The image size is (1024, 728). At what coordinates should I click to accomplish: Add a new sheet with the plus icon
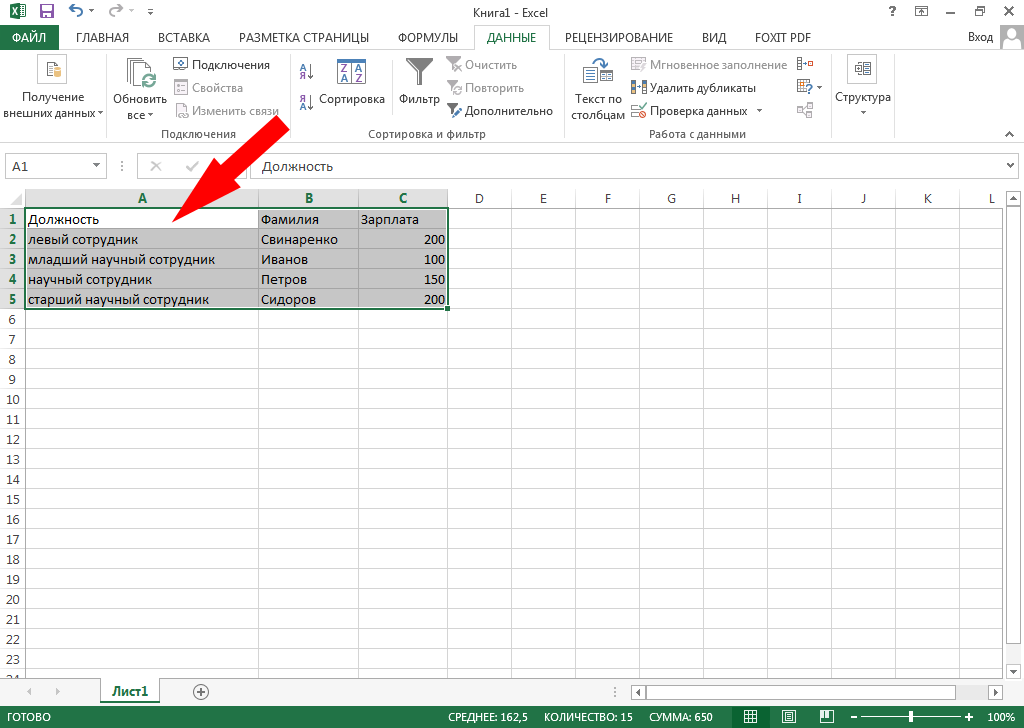click(201, 691)
